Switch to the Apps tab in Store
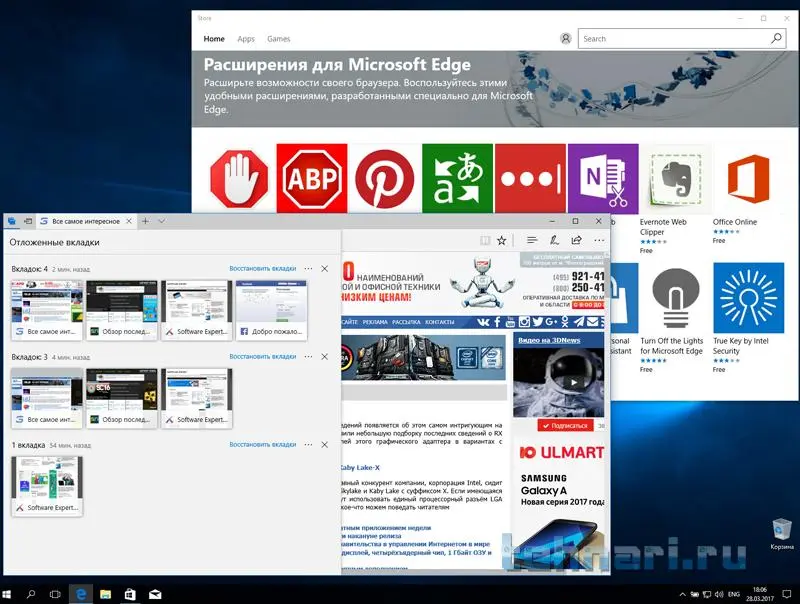This screenshot has width=800, height=604. (x=246, y=39)
